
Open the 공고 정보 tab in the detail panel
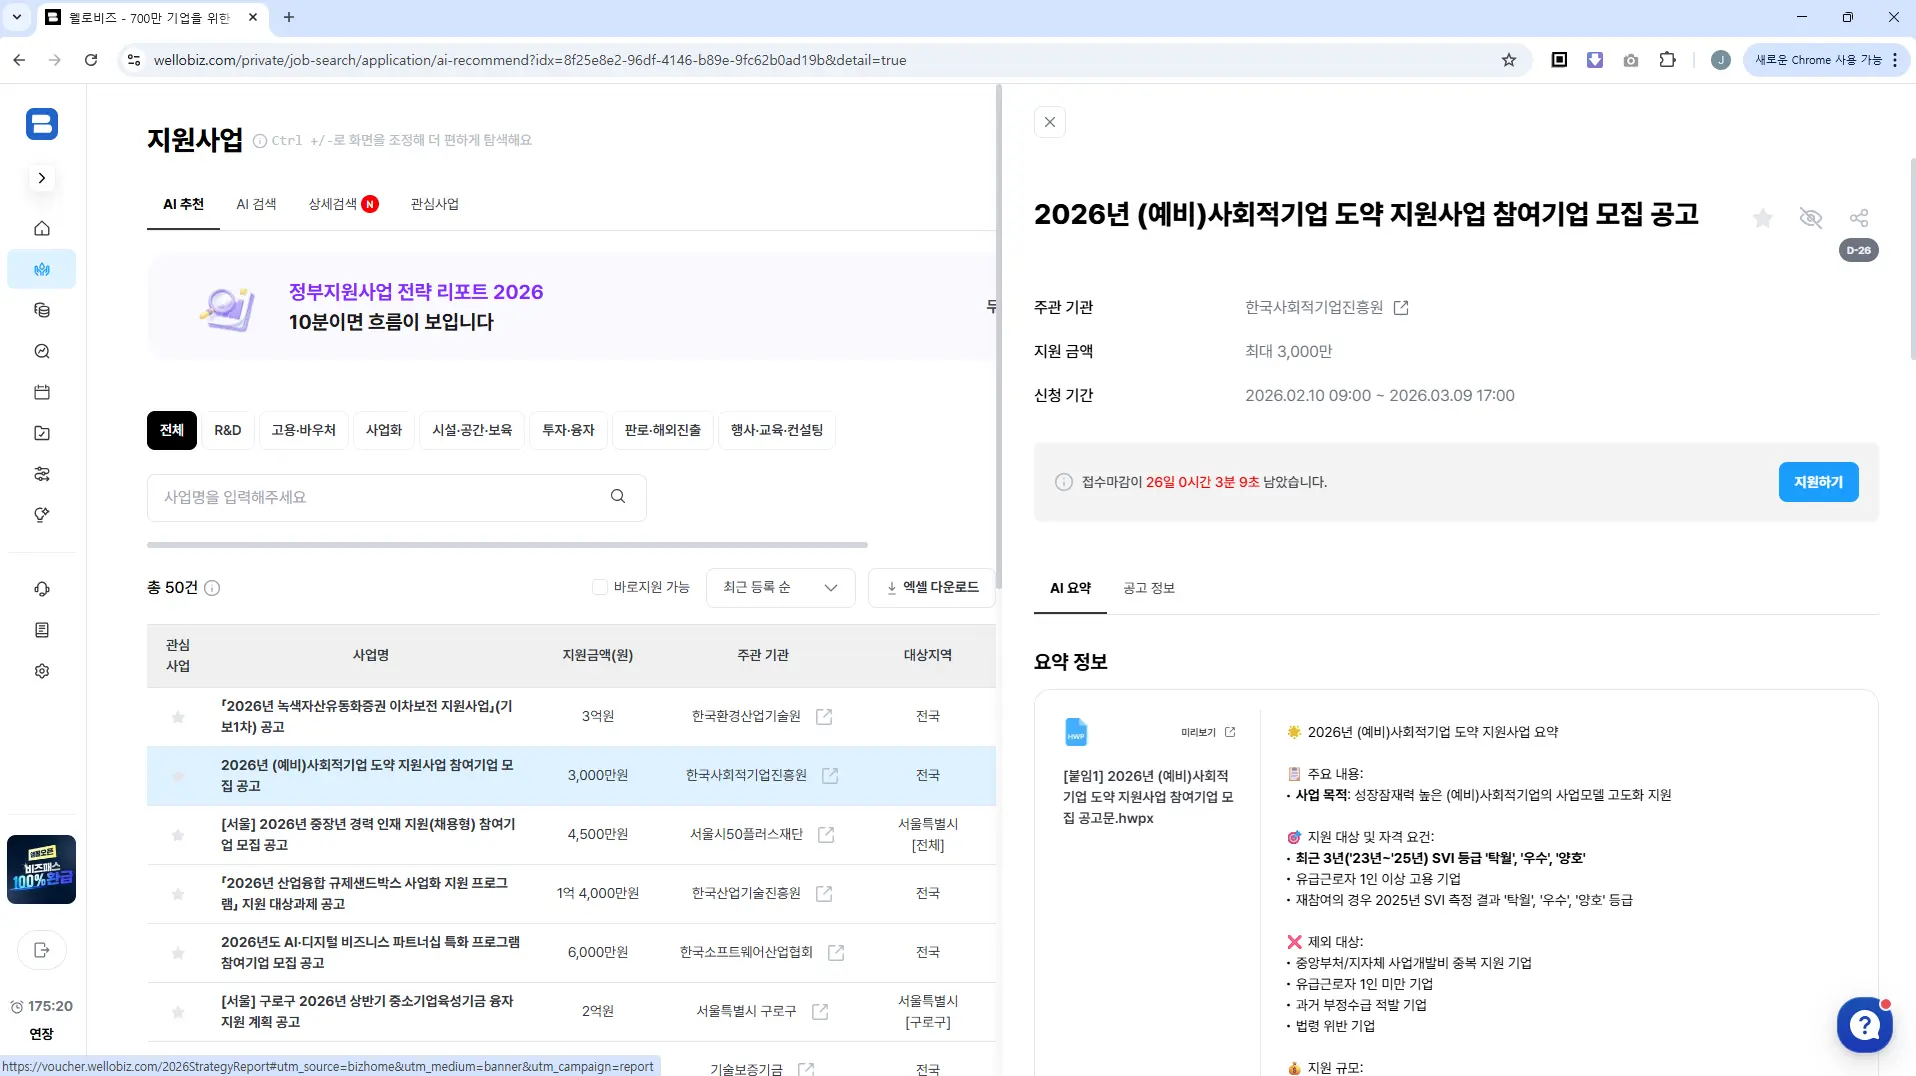coord(1148,588)
